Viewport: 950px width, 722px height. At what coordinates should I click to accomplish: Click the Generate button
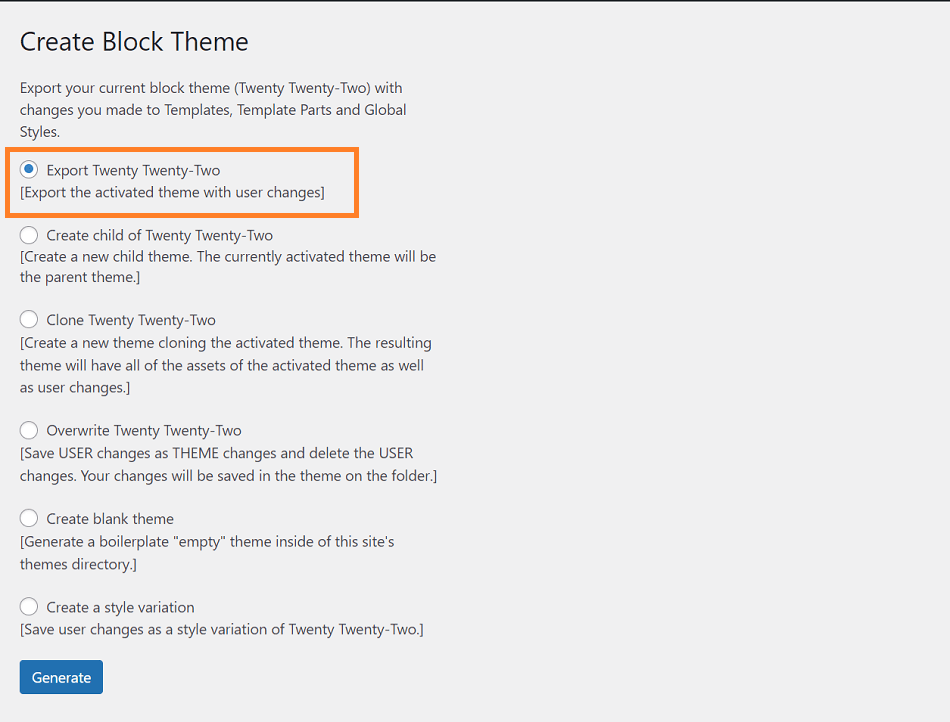pyautogui.click(x=61, y=677)
